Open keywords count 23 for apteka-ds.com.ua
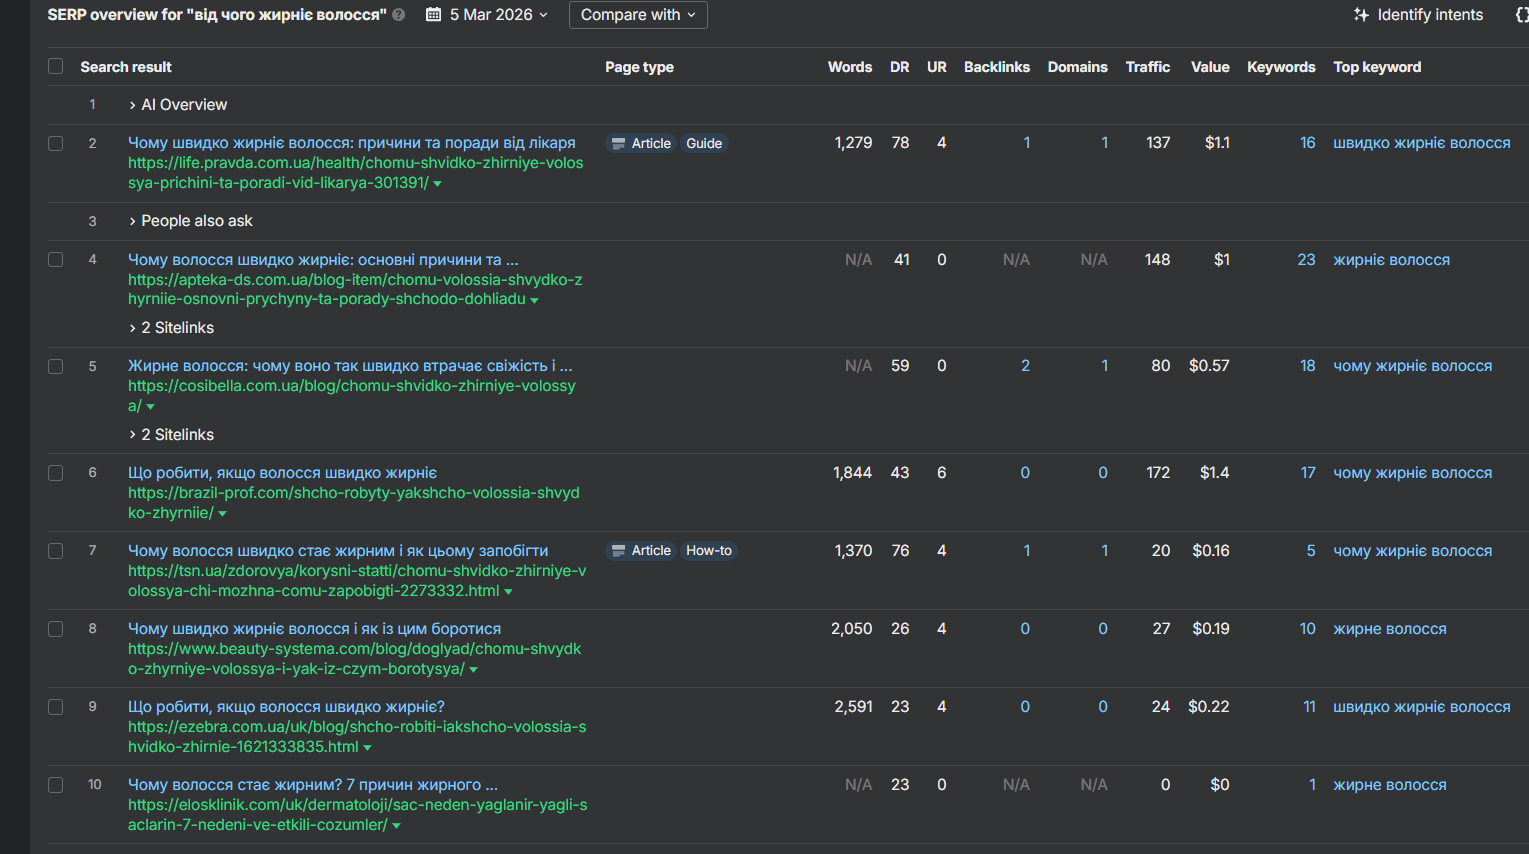Image resolution: width=1529 pixels, height=854 pixels. (x=1306, y=260)
